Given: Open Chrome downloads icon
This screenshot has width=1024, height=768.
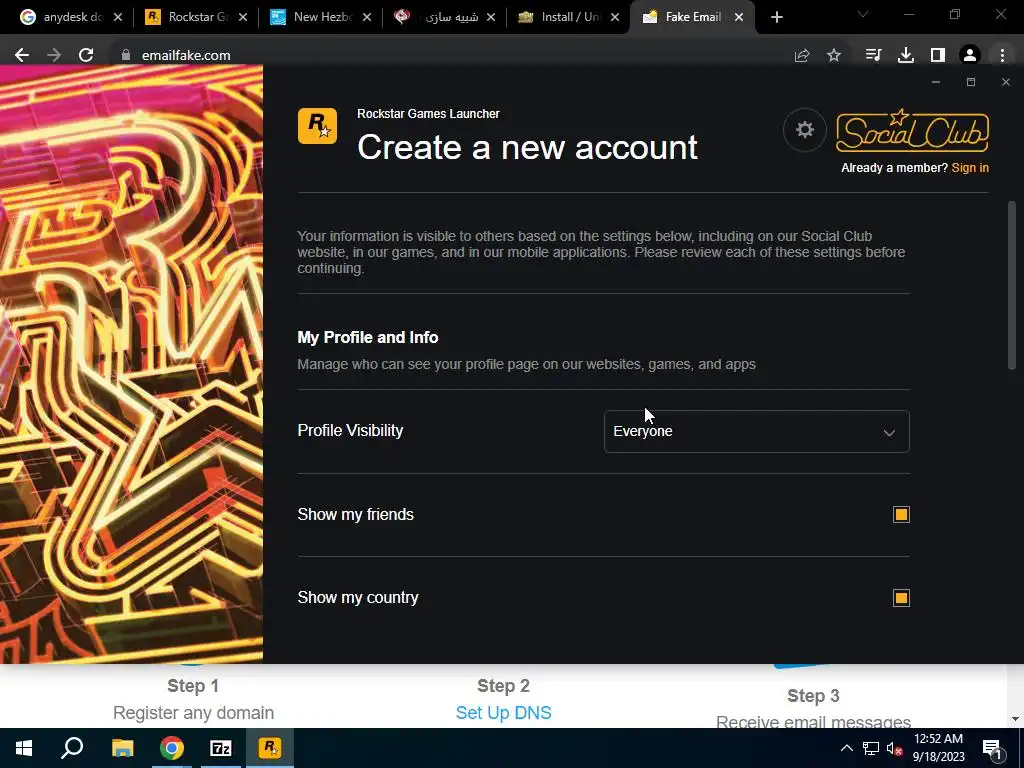Looking at the screenshot, I should pos(906,56).
